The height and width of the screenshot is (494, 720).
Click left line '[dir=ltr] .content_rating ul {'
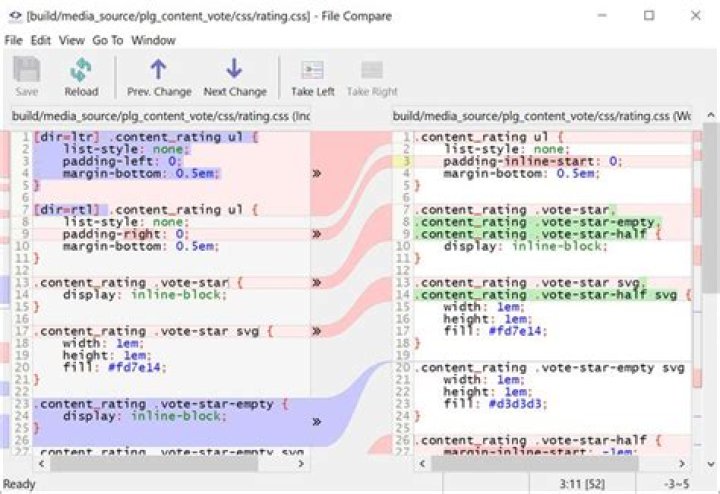(146, 137)
